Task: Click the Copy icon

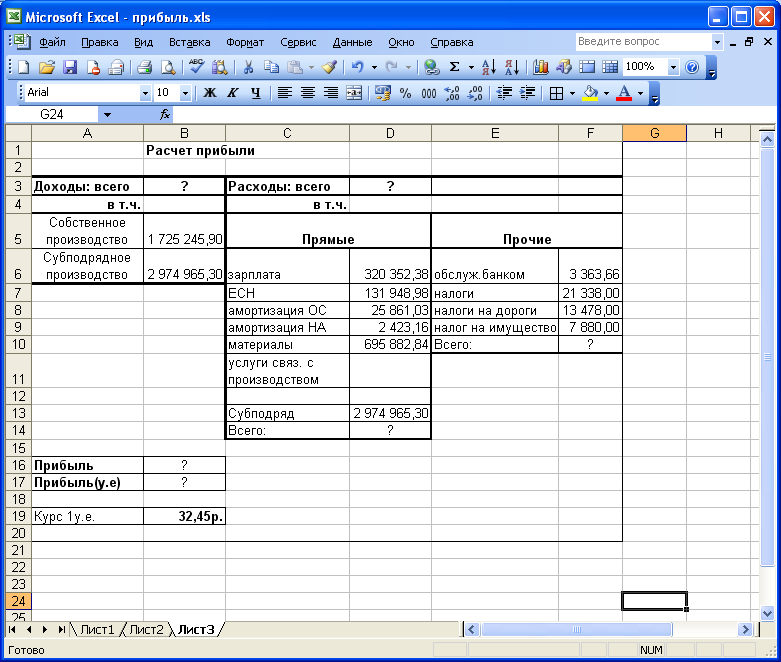Action: point(271,67)
